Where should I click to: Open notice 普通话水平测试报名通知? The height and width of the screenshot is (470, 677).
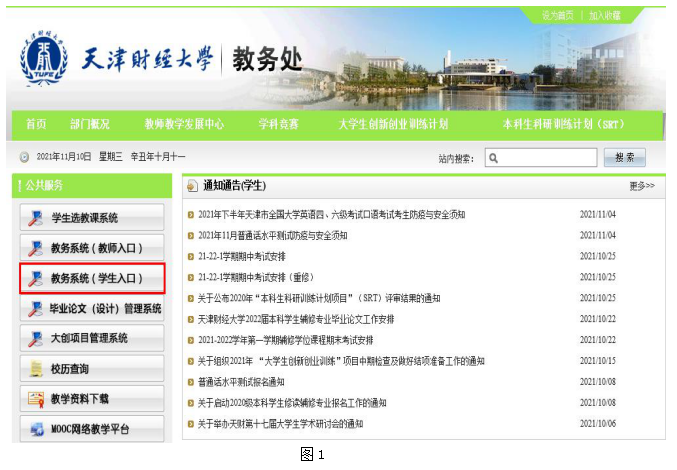241,382
